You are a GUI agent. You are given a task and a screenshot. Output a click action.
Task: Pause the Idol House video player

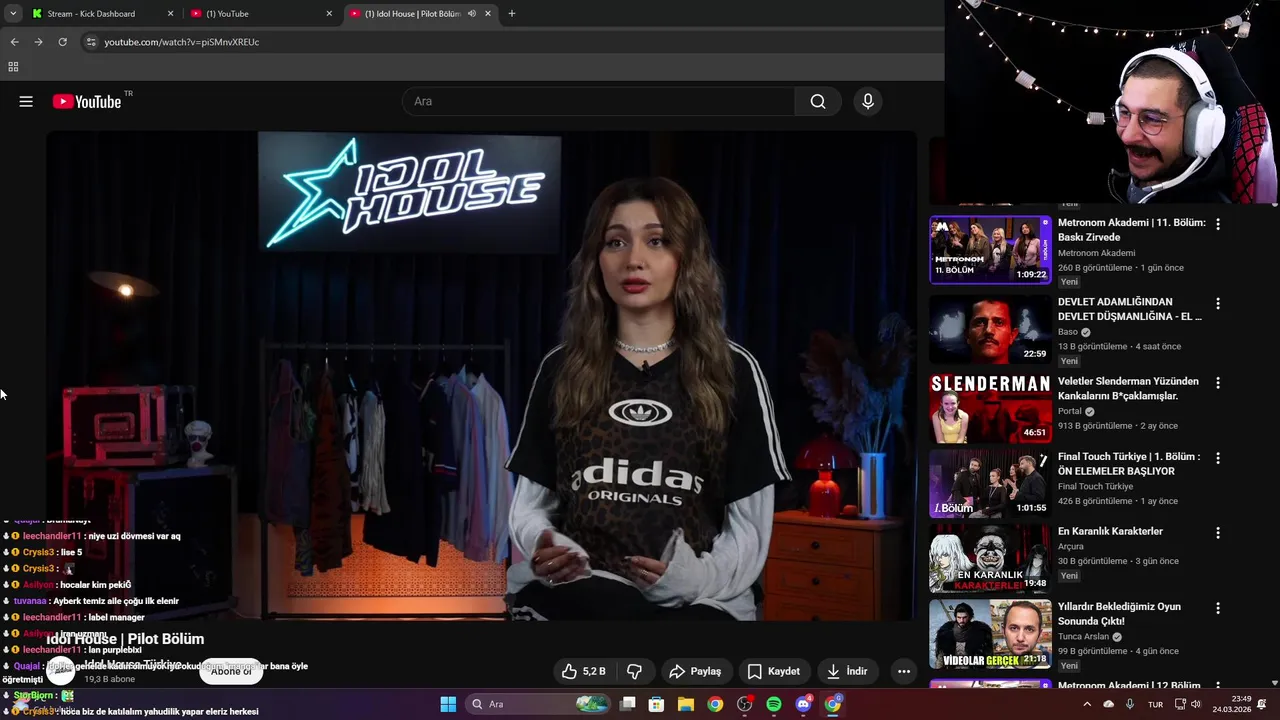pos(481,376)
